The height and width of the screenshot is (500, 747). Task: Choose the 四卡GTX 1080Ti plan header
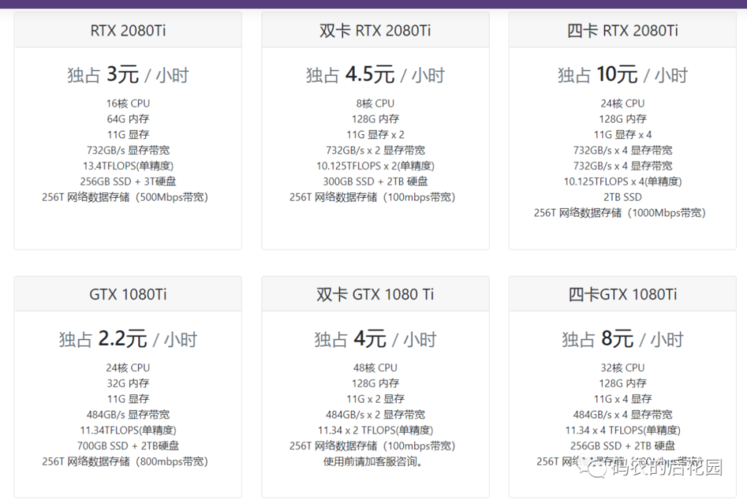pos(622,294)
